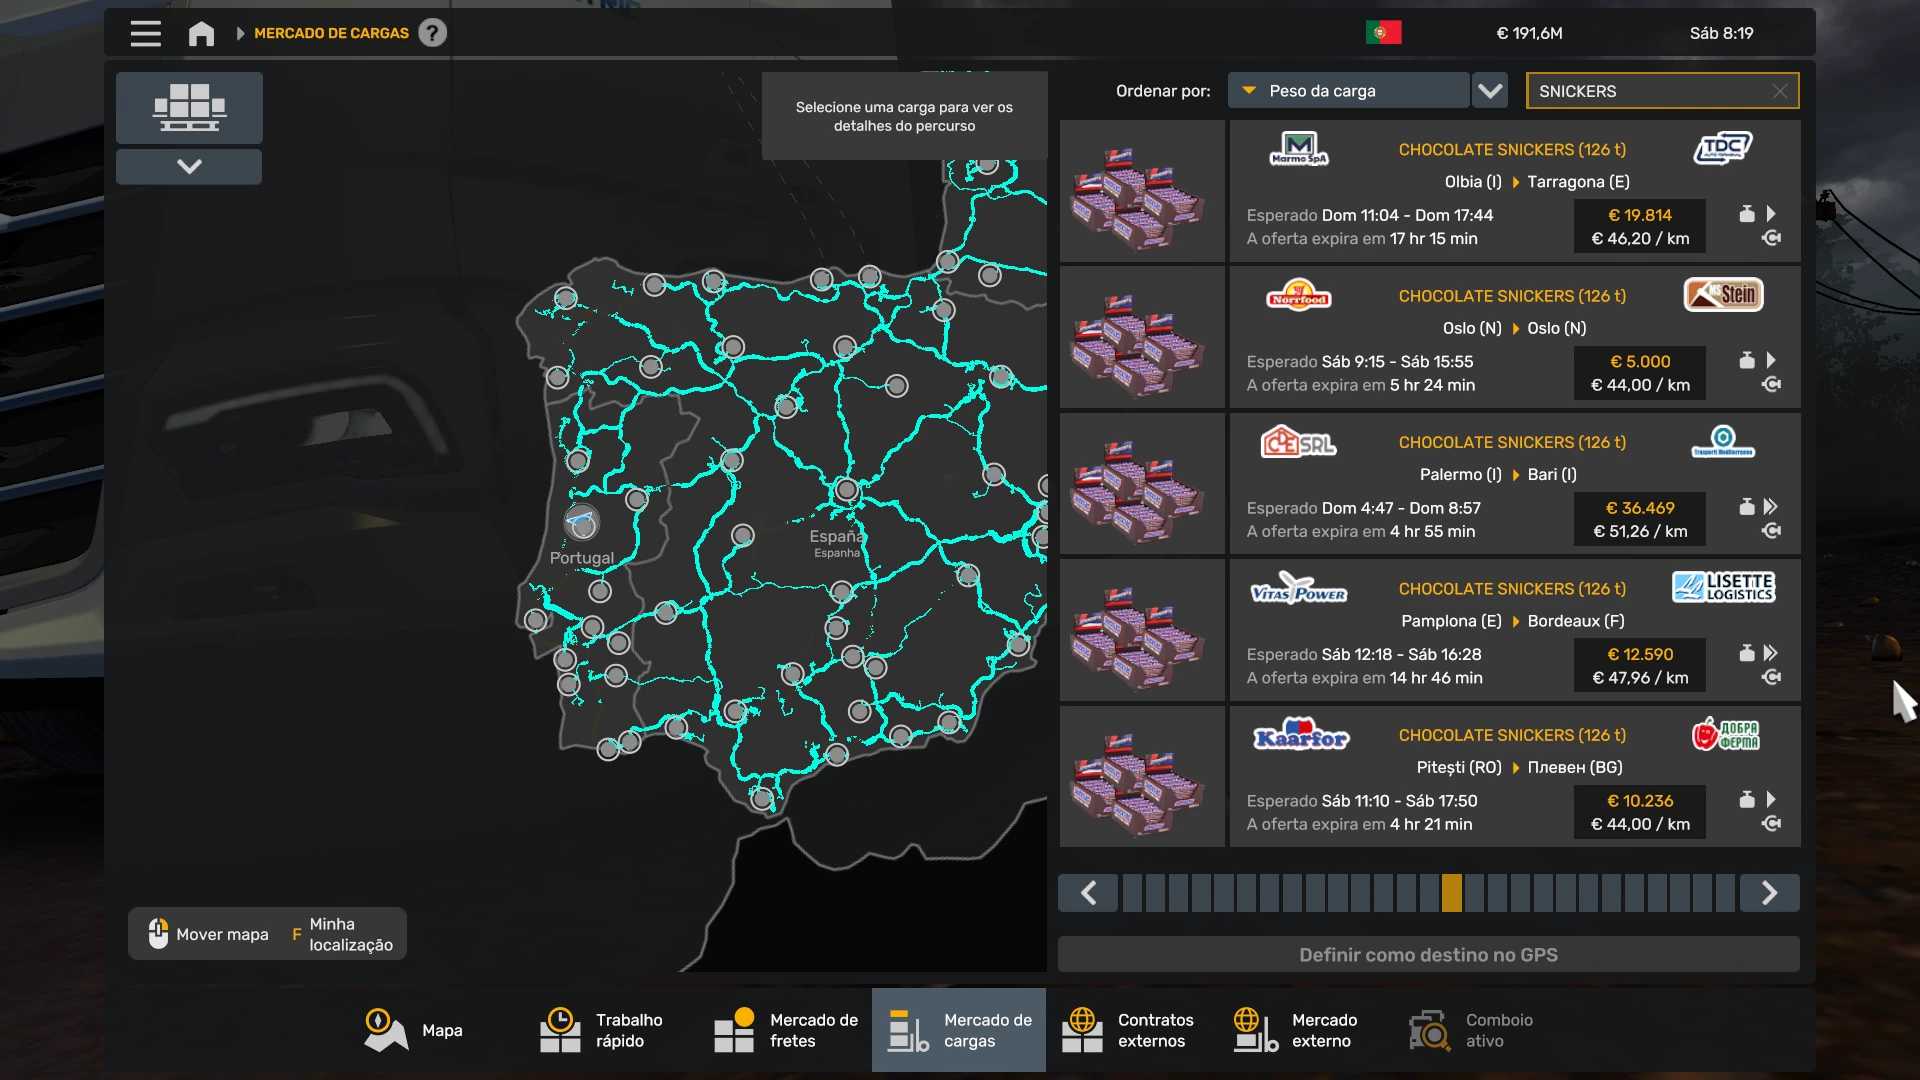Switch to the Mercado de fretes tab
Screen dimensions: 1920x1080
[x=786, y=1030]
